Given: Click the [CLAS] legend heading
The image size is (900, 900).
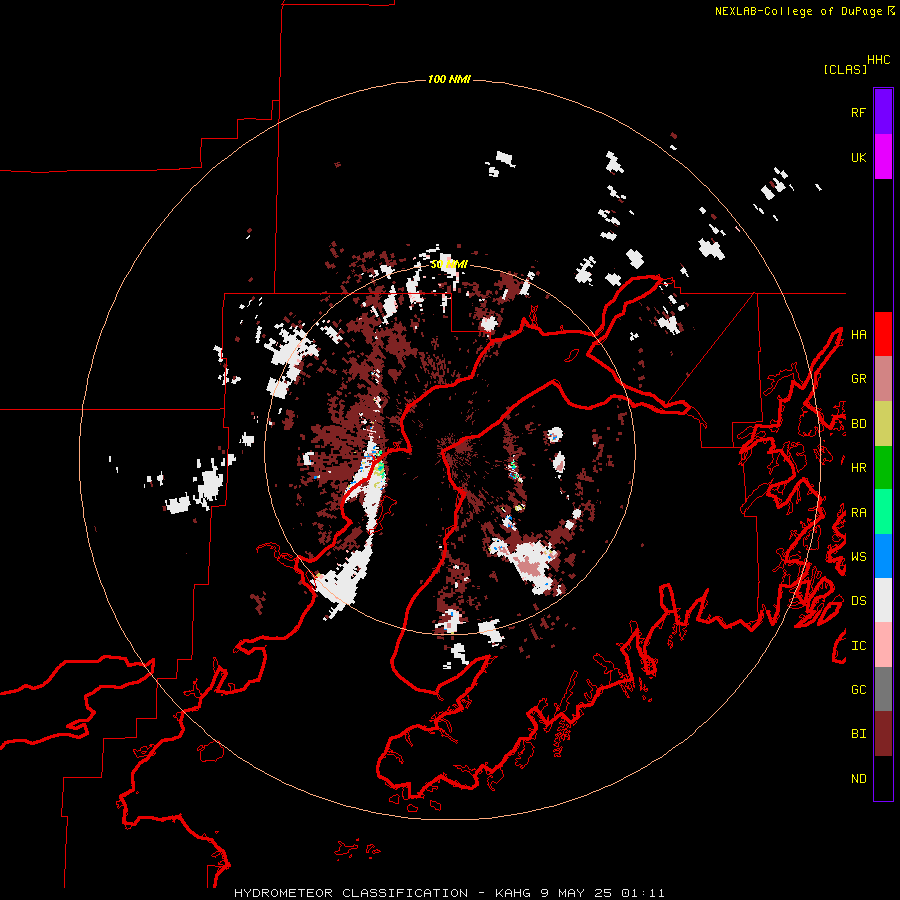Looking at the screenshot, I should pos(845,69).
